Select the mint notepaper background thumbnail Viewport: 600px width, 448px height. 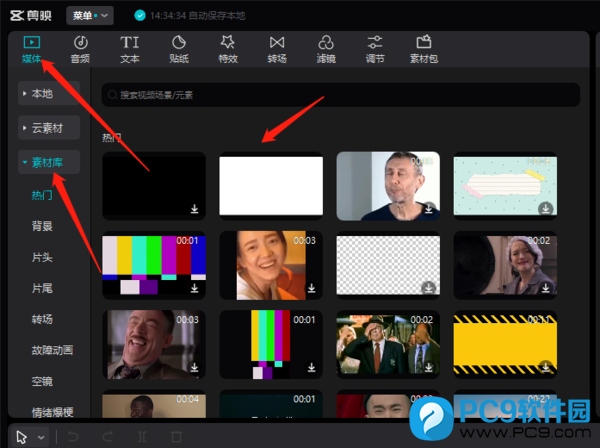[505, 186]
